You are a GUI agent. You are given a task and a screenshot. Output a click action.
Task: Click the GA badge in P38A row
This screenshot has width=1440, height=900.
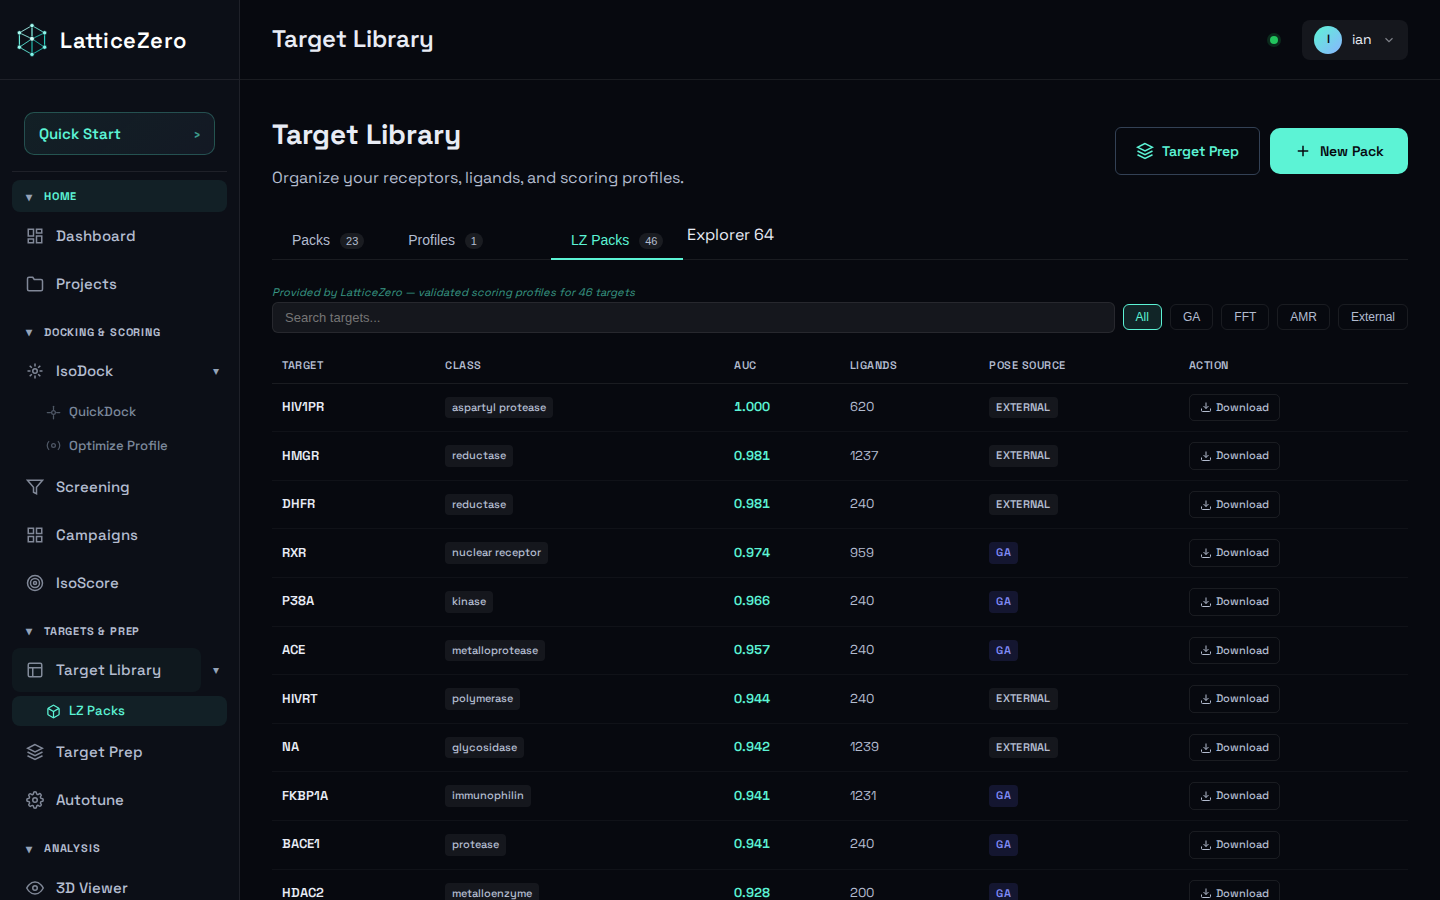(x=1003, y=602)
